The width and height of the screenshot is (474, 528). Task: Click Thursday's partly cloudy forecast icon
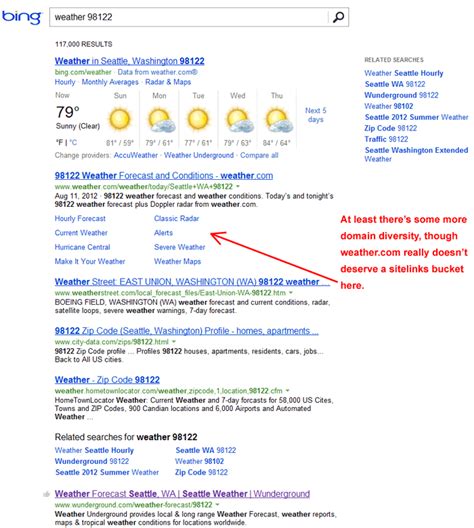pos(279,120)
